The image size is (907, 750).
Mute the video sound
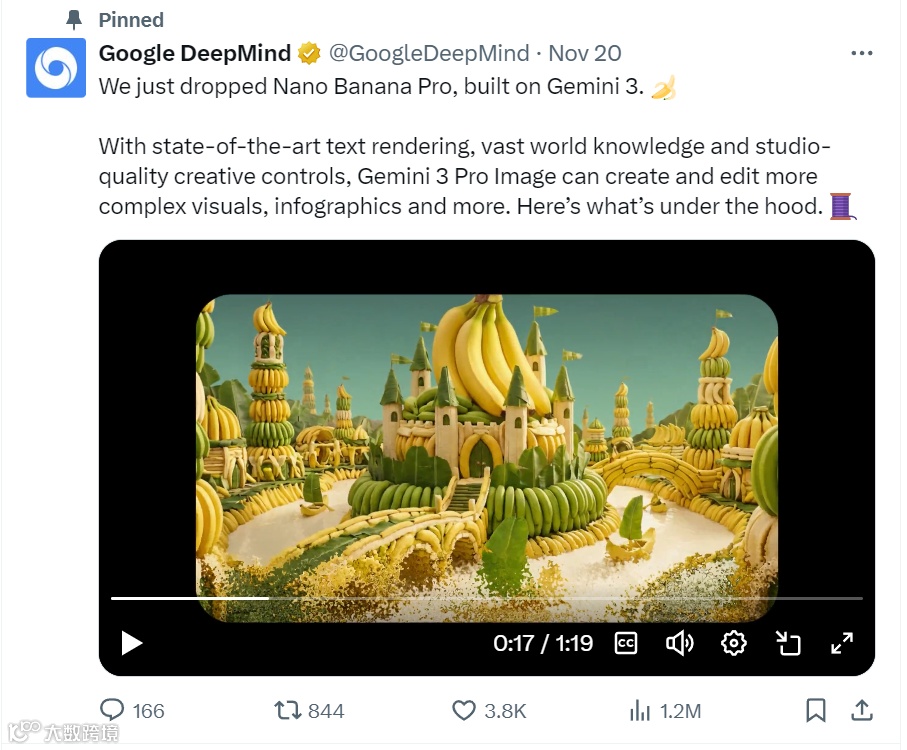pyautogui.click(x=680, y=643)
